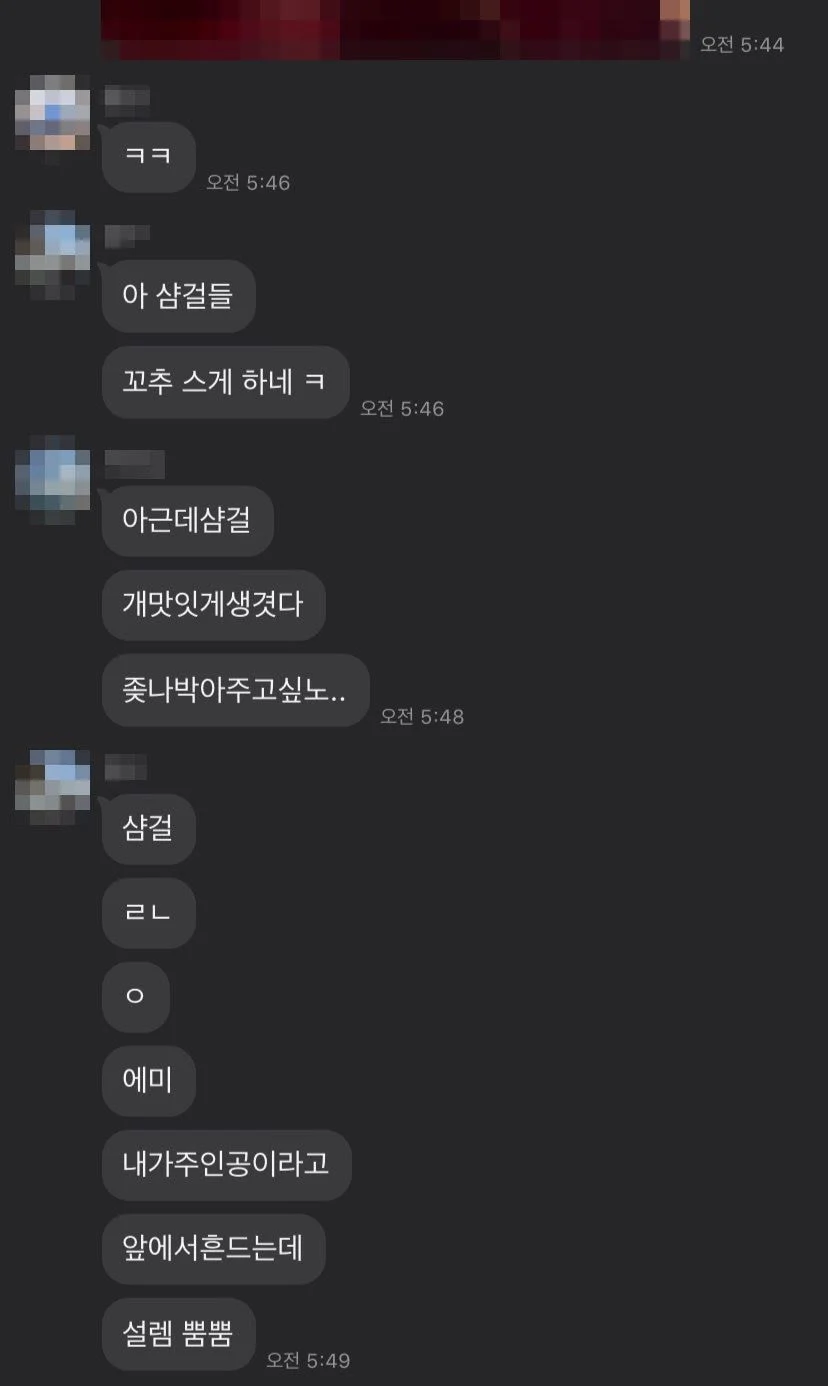The height and width of the screenshot is (1386, 828).
Task: Select the single ㅇ message bubble
Action: coord(135,997)
